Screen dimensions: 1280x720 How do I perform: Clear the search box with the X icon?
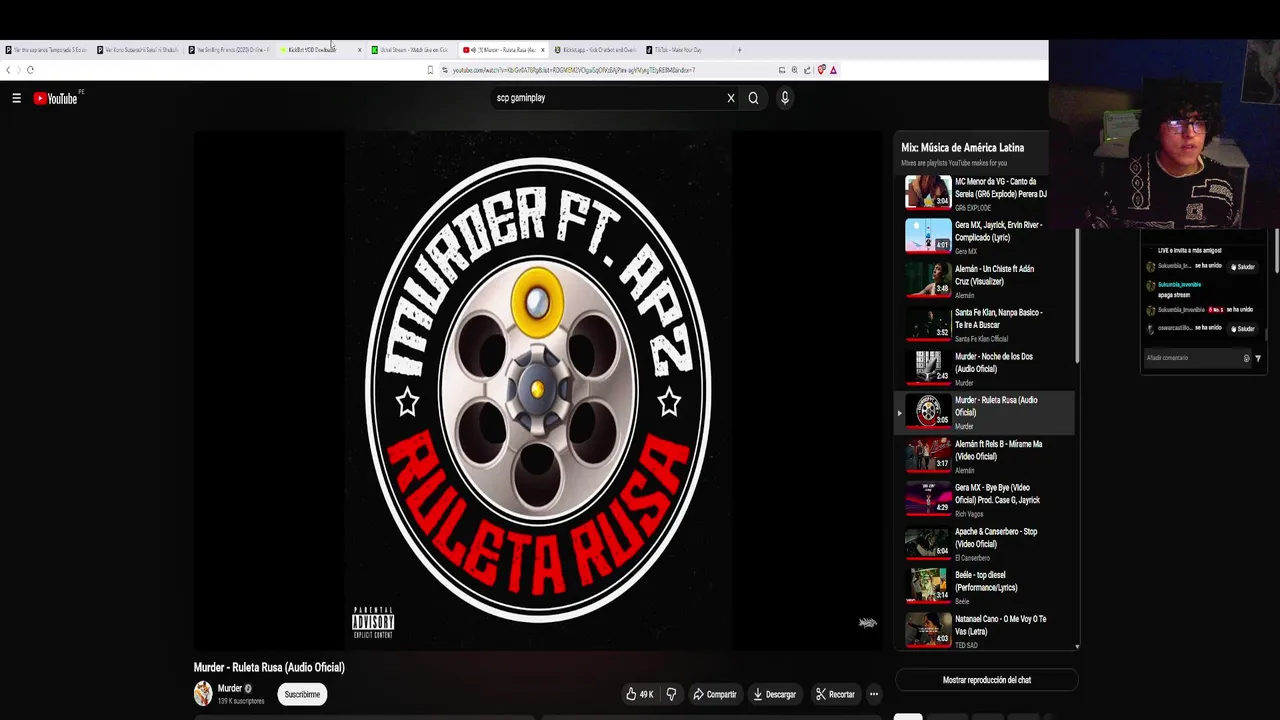[731, 98]
